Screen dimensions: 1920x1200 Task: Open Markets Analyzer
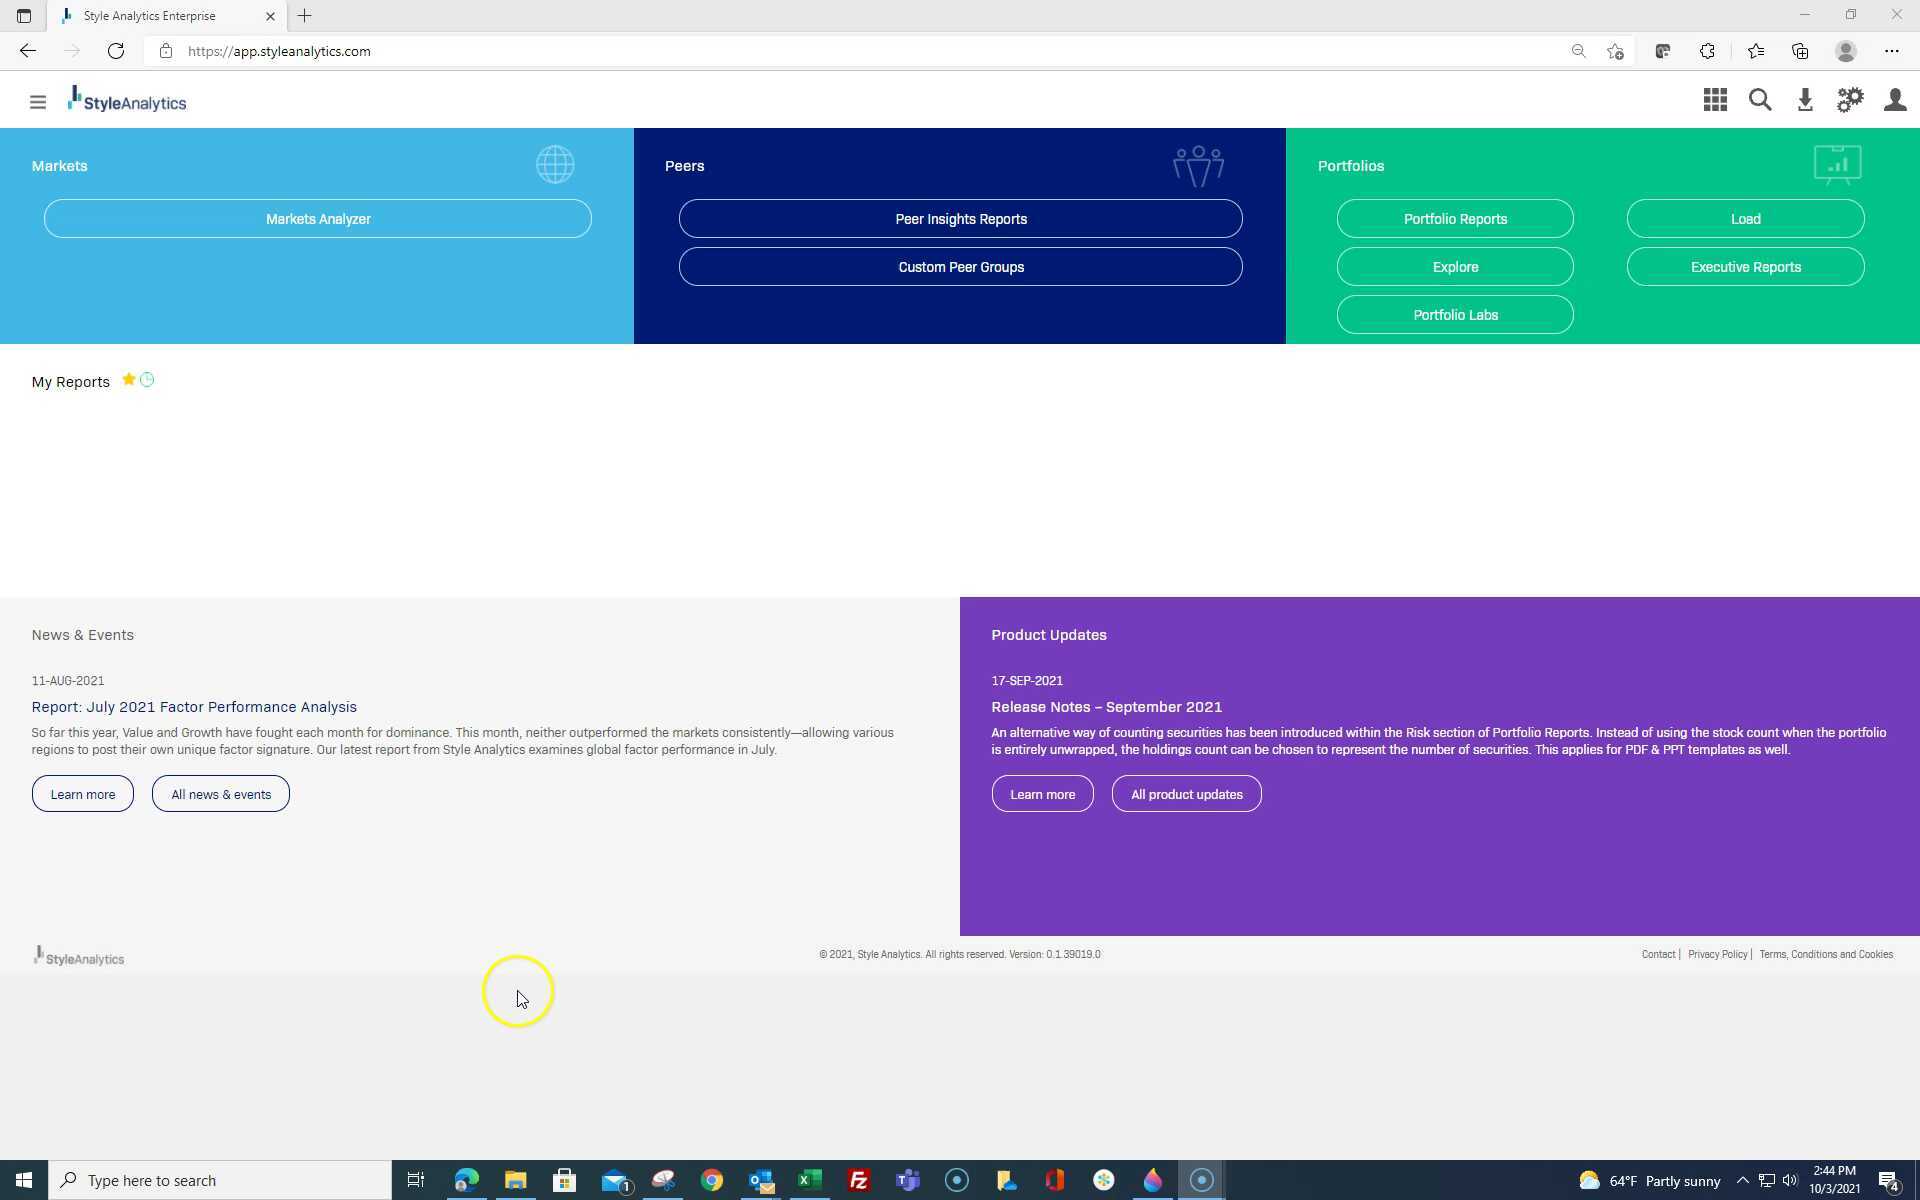(x=318, y=219)
